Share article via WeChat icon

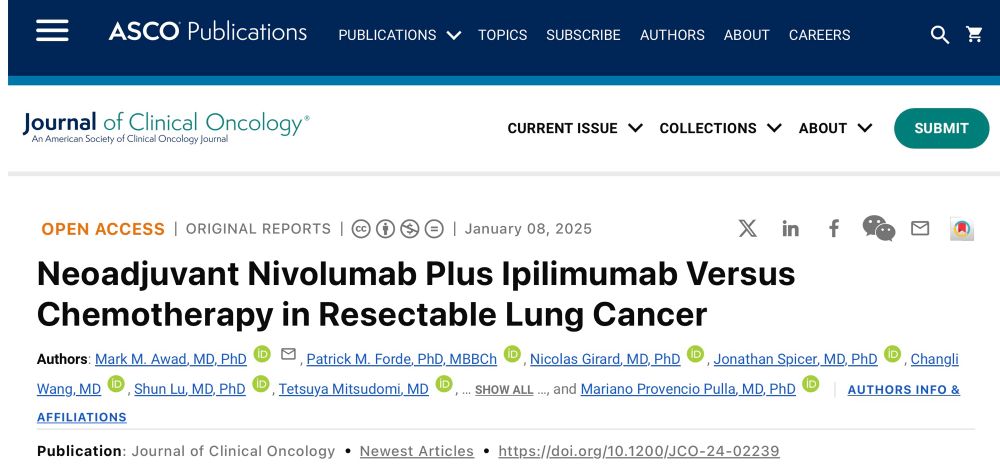878,228
